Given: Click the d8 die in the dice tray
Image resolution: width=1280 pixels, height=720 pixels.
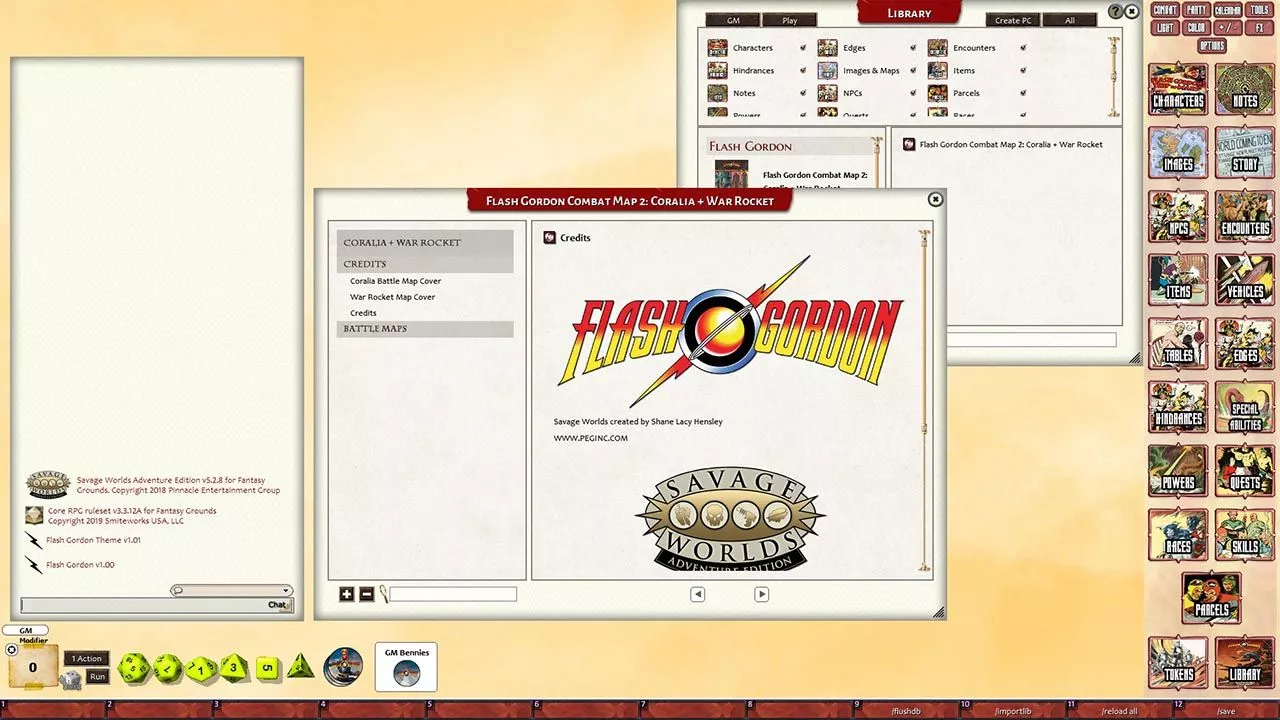Looking at the screenshot, I should 234,667.
